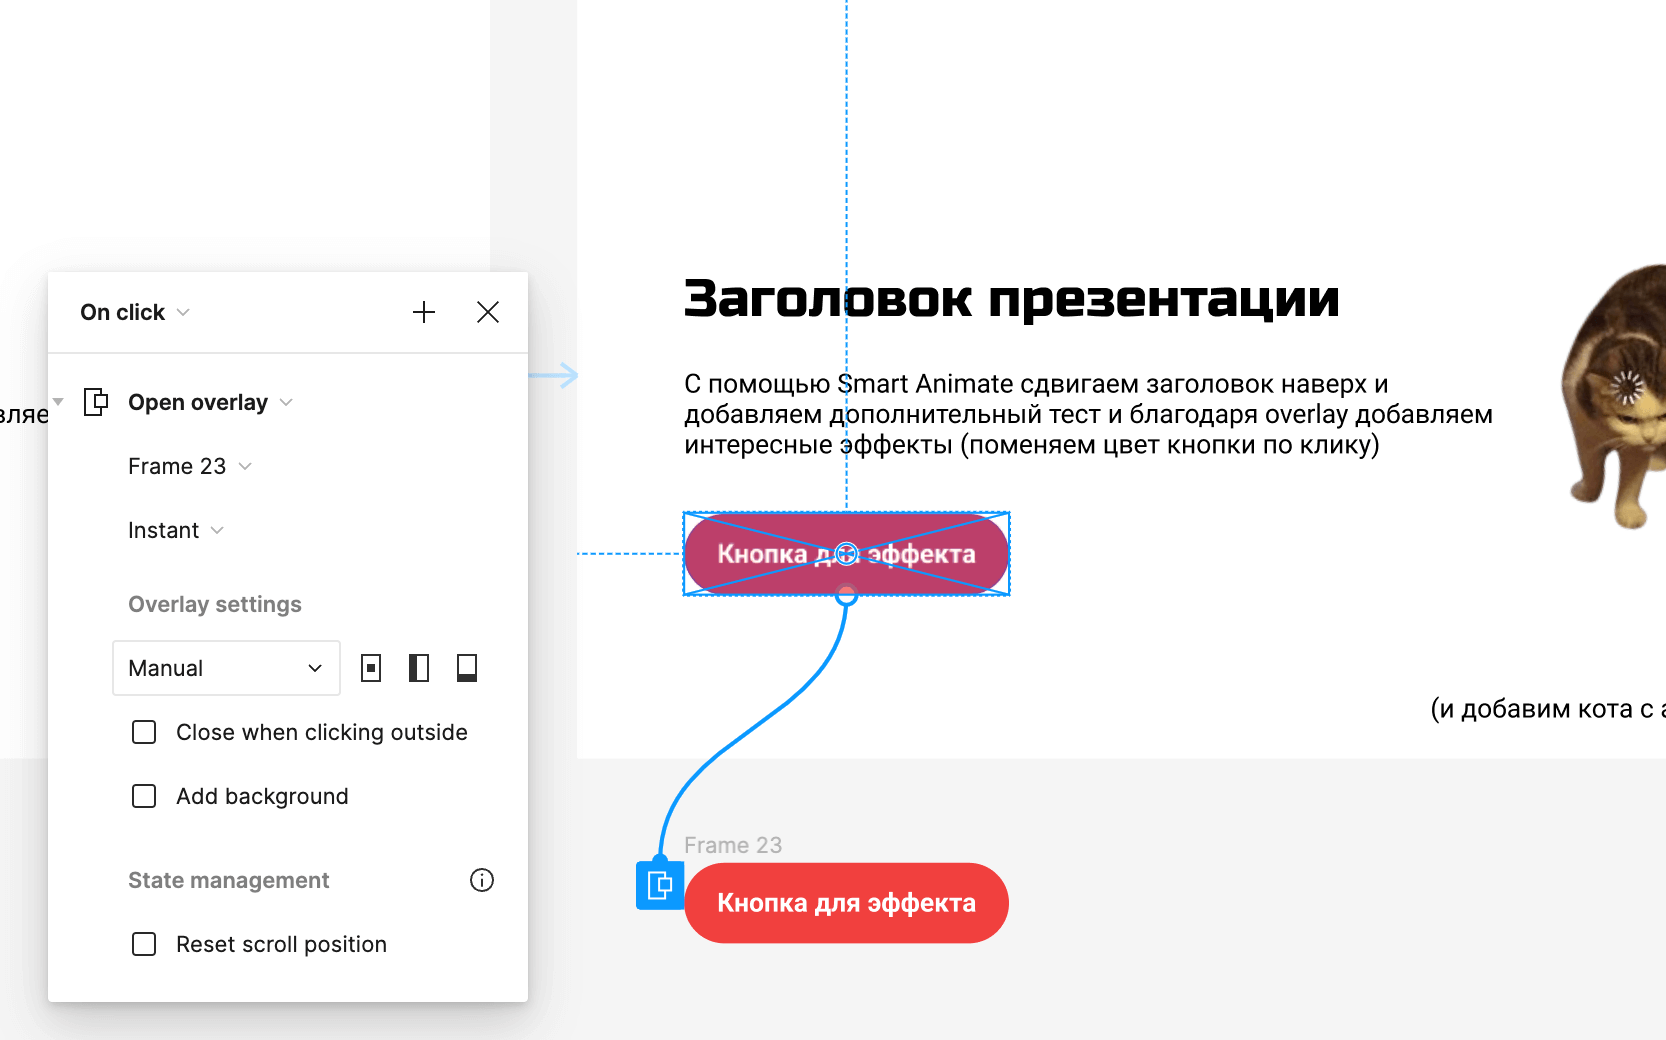Close the interaction settings panel
Viewport: 1666px width, 1040px height.
coord(487,312)
